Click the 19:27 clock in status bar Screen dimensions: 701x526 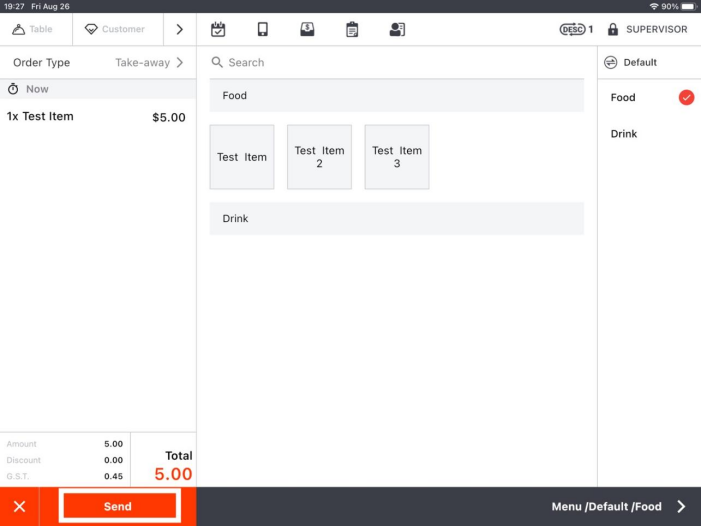click(x=14, y=6)
